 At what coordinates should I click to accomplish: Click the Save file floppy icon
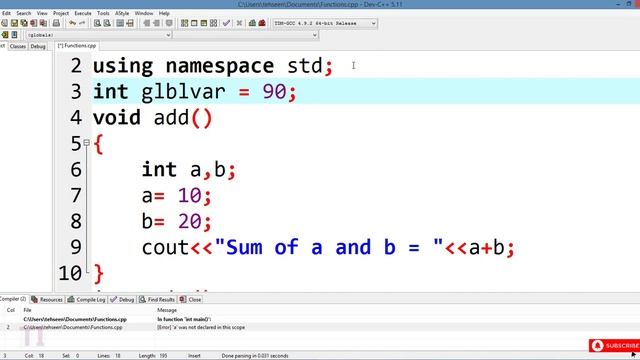coord(14,23)
